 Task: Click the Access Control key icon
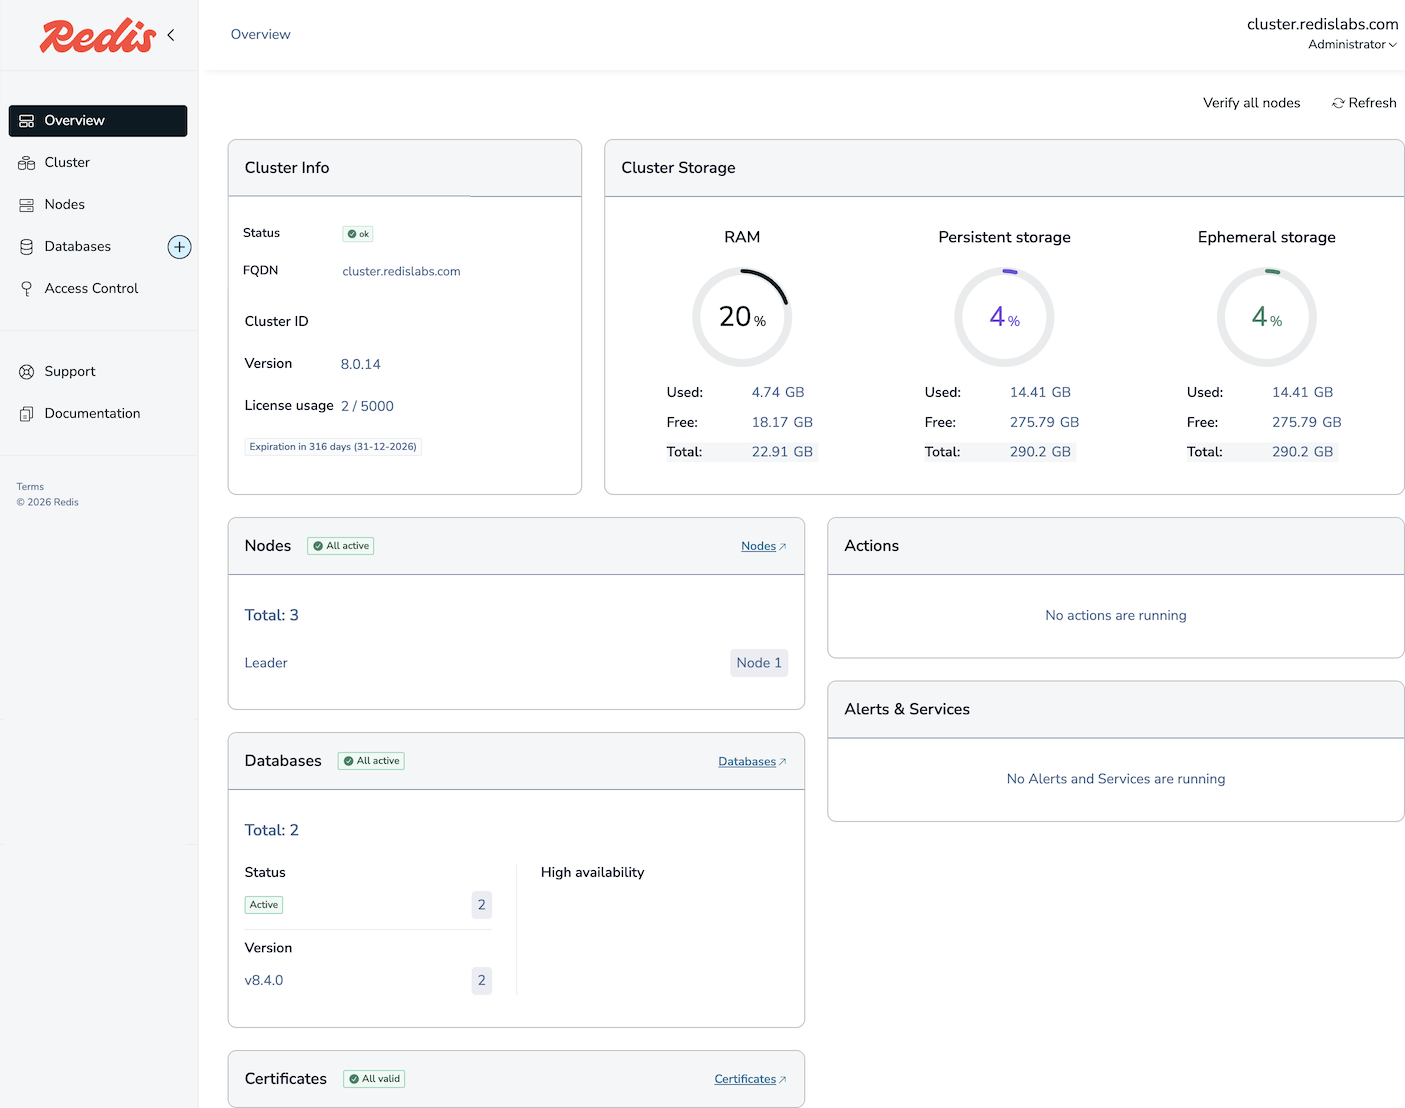[27, 289]
